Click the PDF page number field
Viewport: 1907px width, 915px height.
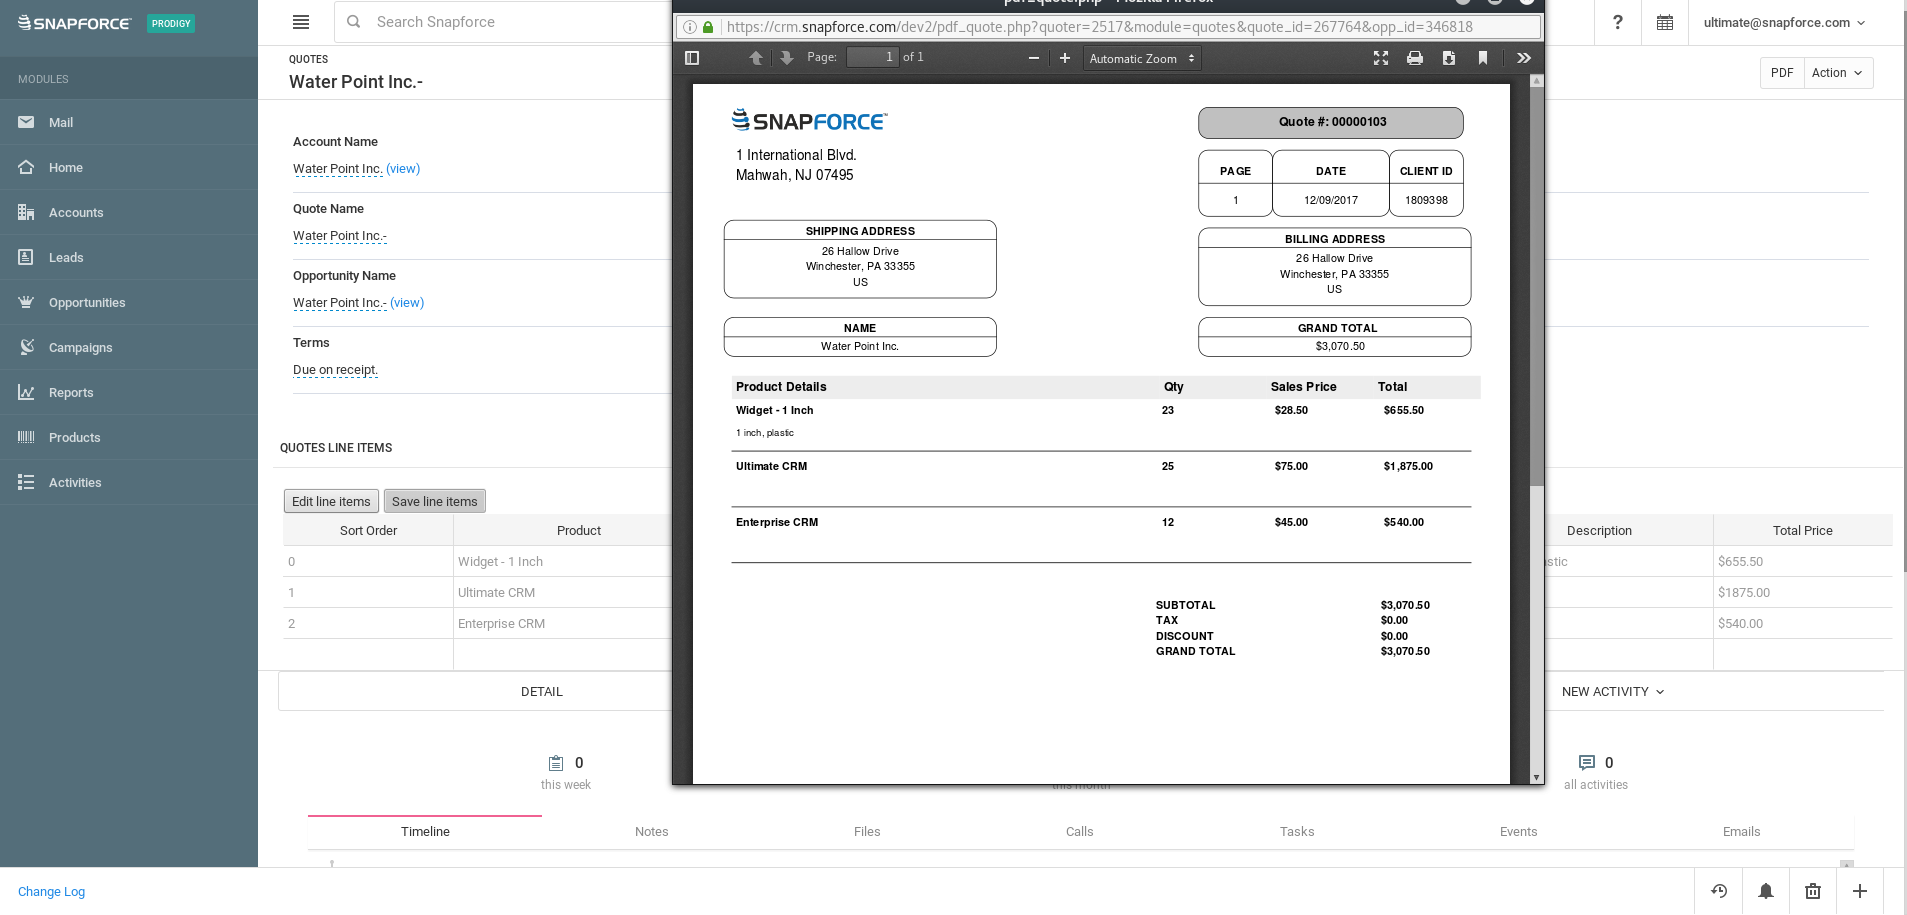click(873, 57)
